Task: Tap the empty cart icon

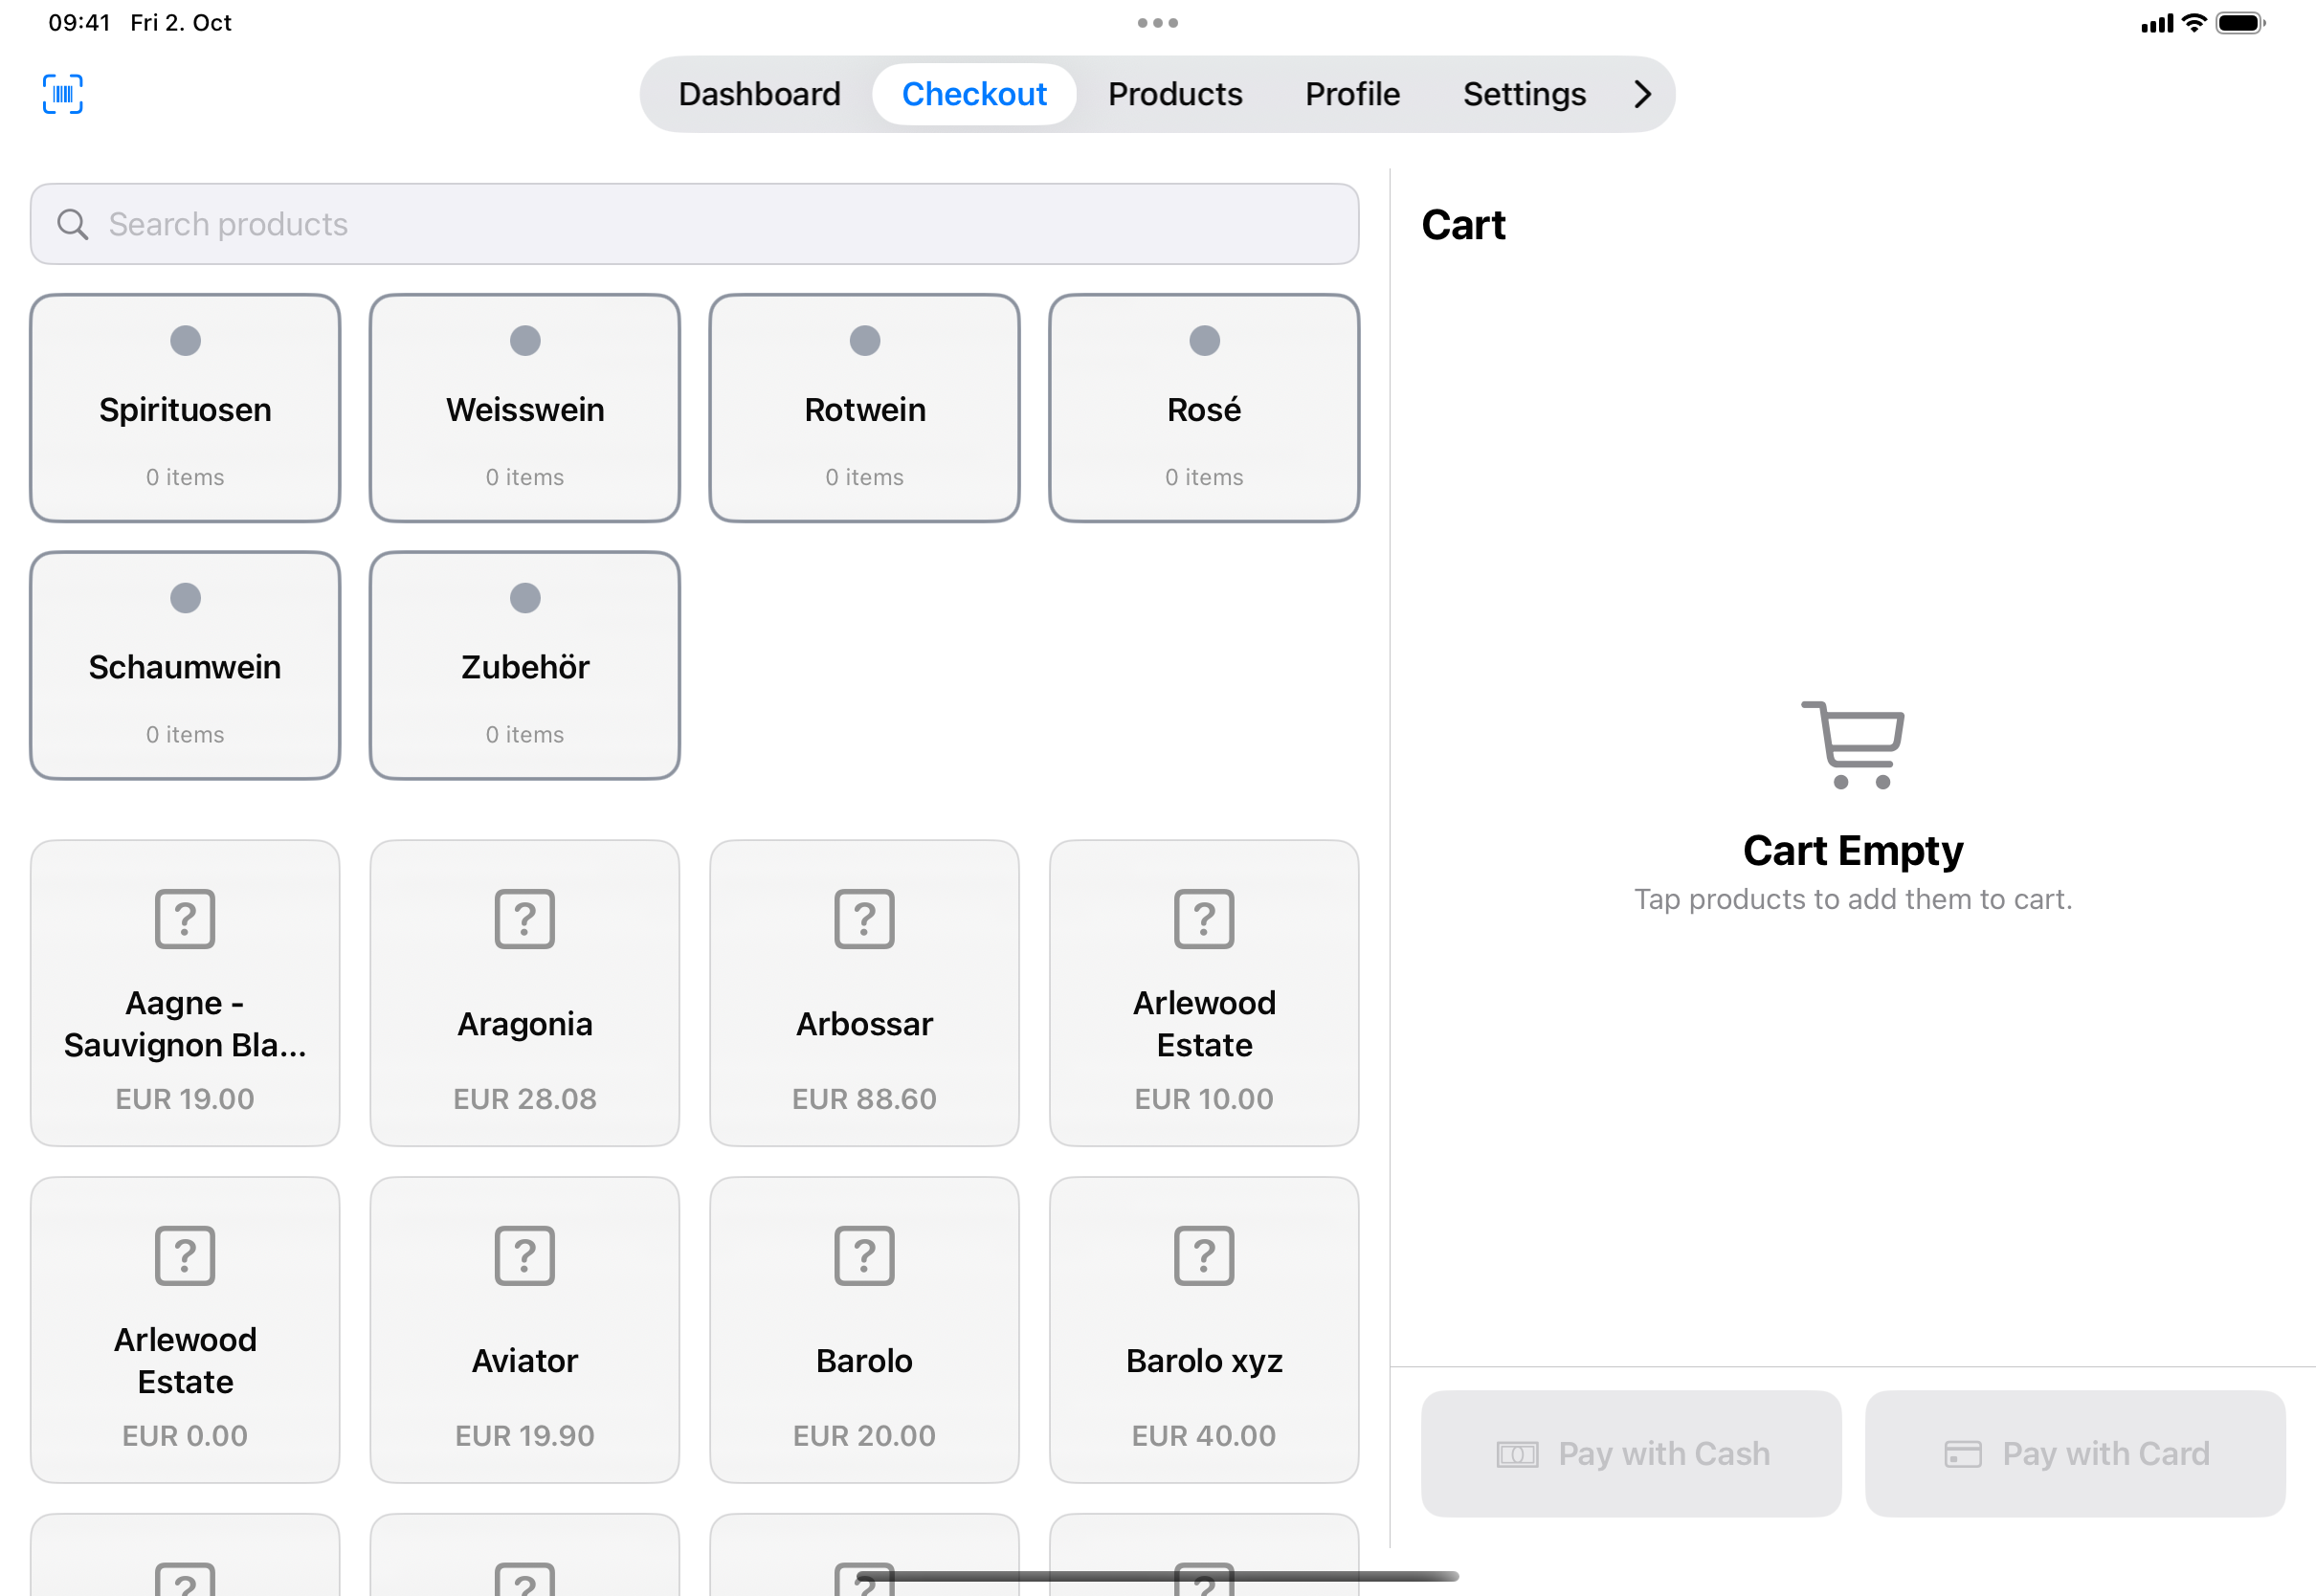Action: [x=1853, y=745]
